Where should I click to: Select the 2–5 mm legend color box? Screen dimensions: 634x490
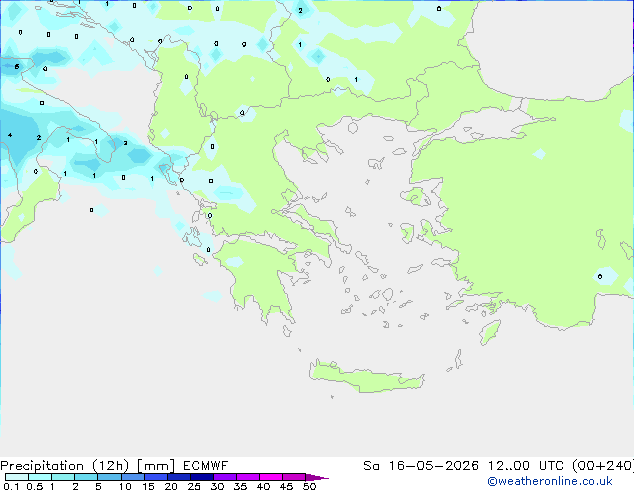[x=86, y=477]
